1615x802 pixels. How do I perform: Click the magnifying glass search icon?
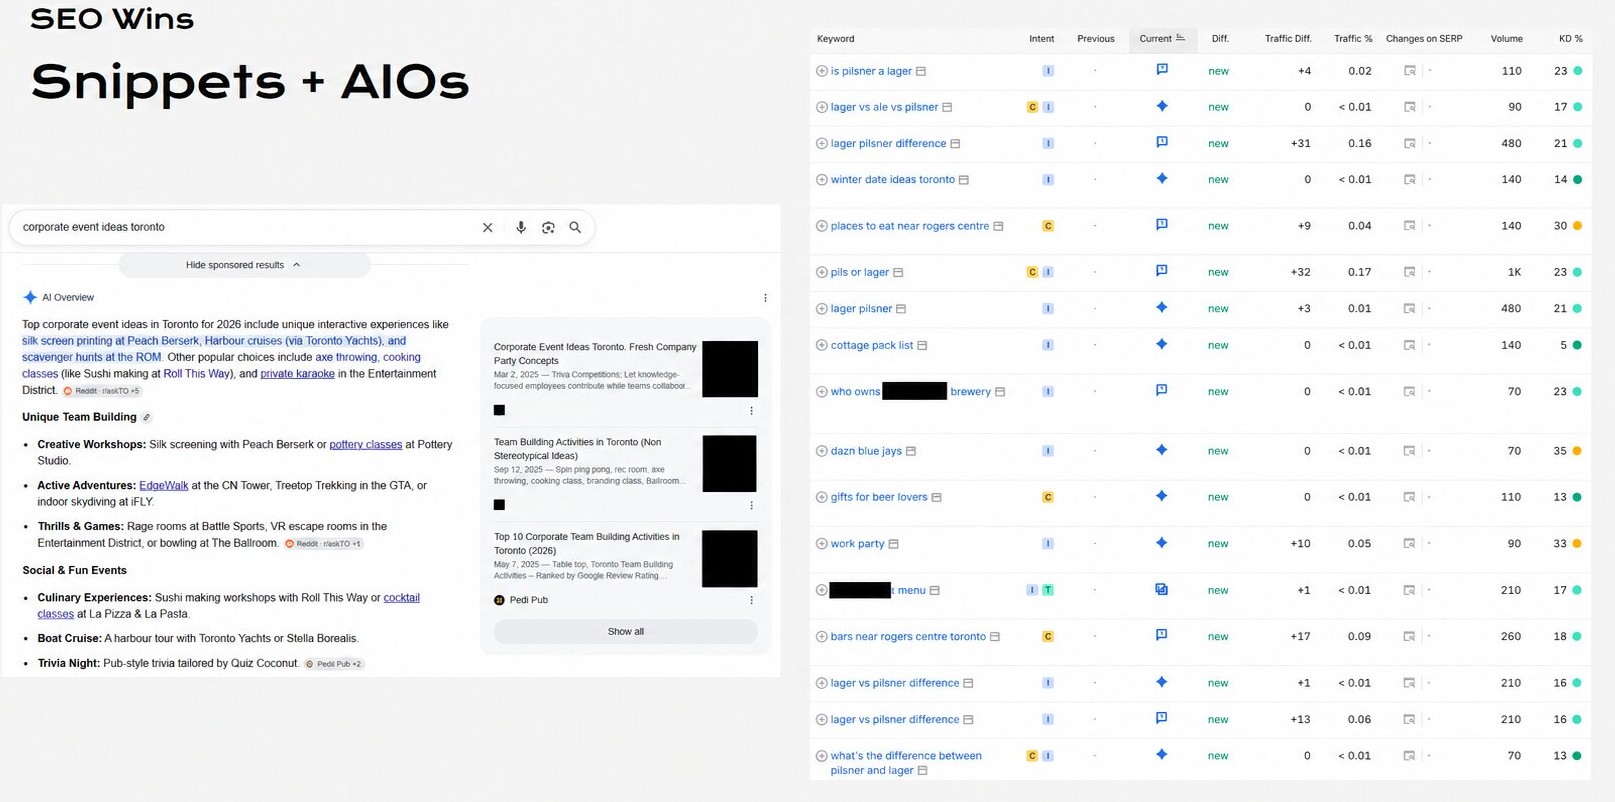[x=575, y=227]
